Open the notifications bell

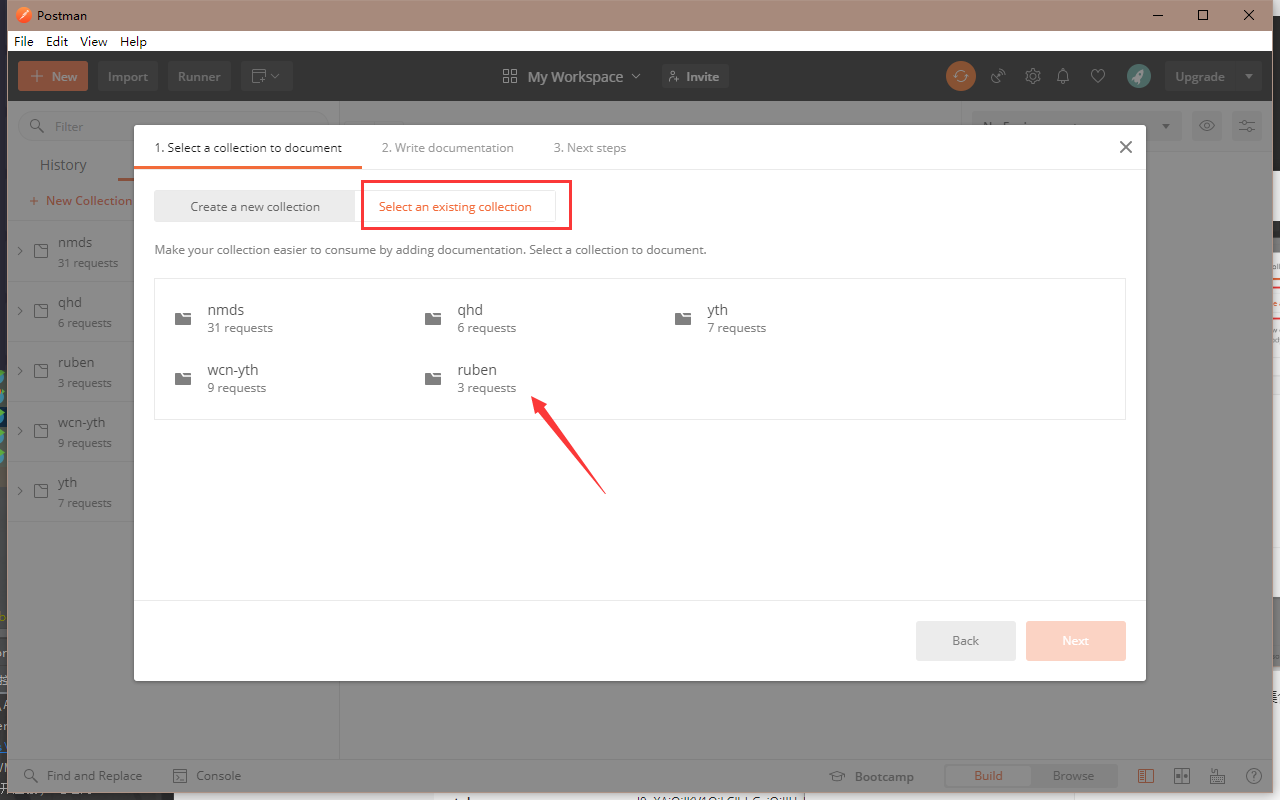point(1064,76)
